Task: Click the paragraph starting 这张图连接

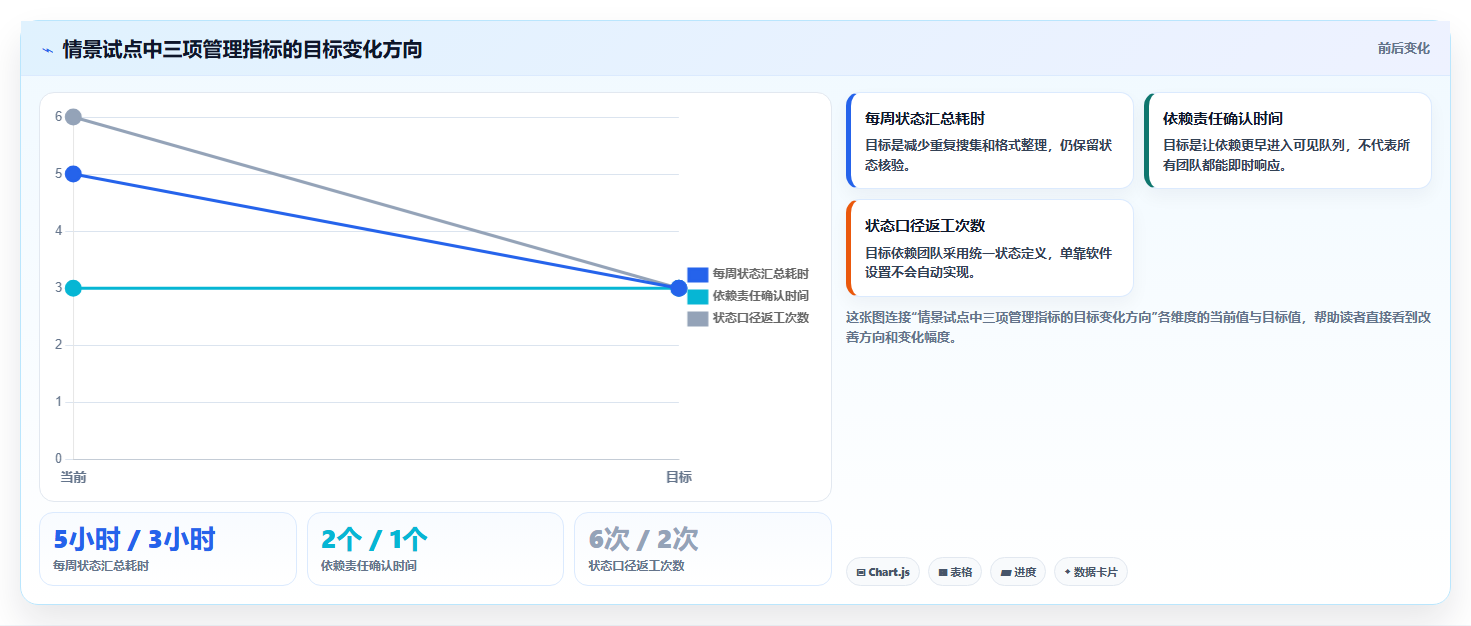Action: point(1138,327)
